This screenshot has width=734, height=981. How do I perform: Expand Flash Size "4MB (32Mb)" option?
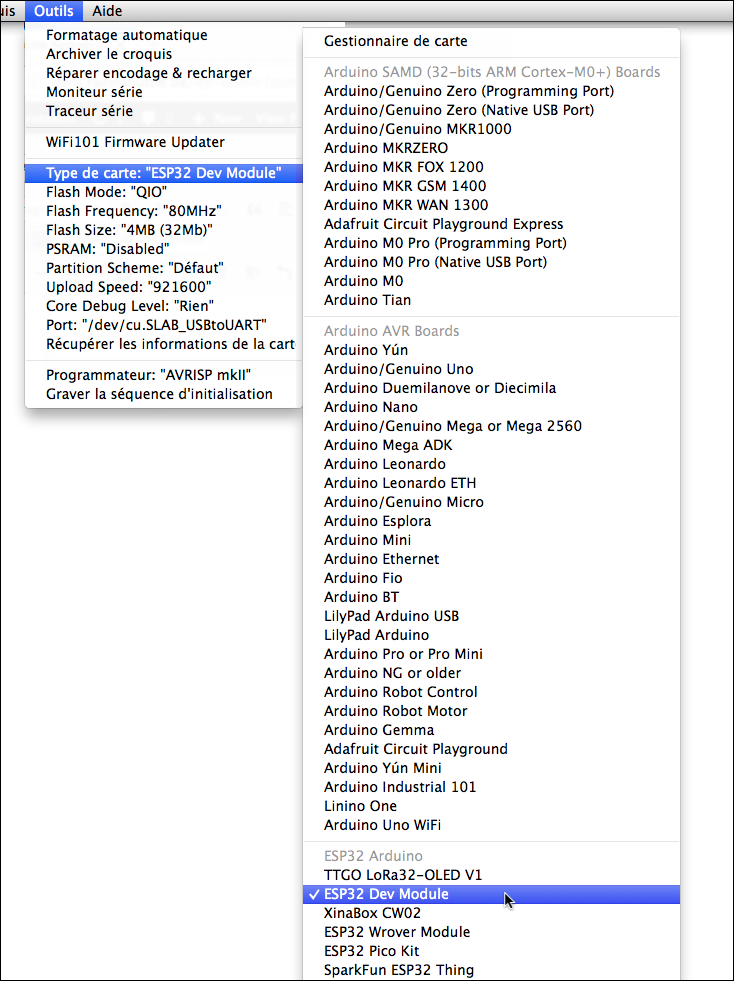pos(163,230)
